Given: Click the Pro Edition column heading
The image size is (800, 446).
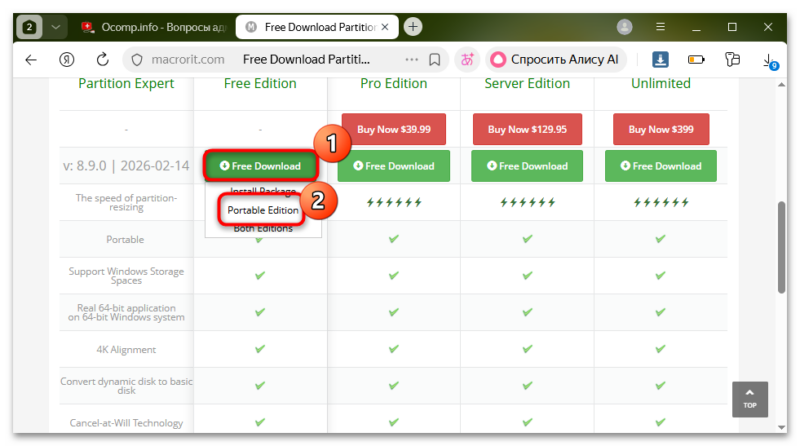Looking at the screenshot, I should pos(393,83).
